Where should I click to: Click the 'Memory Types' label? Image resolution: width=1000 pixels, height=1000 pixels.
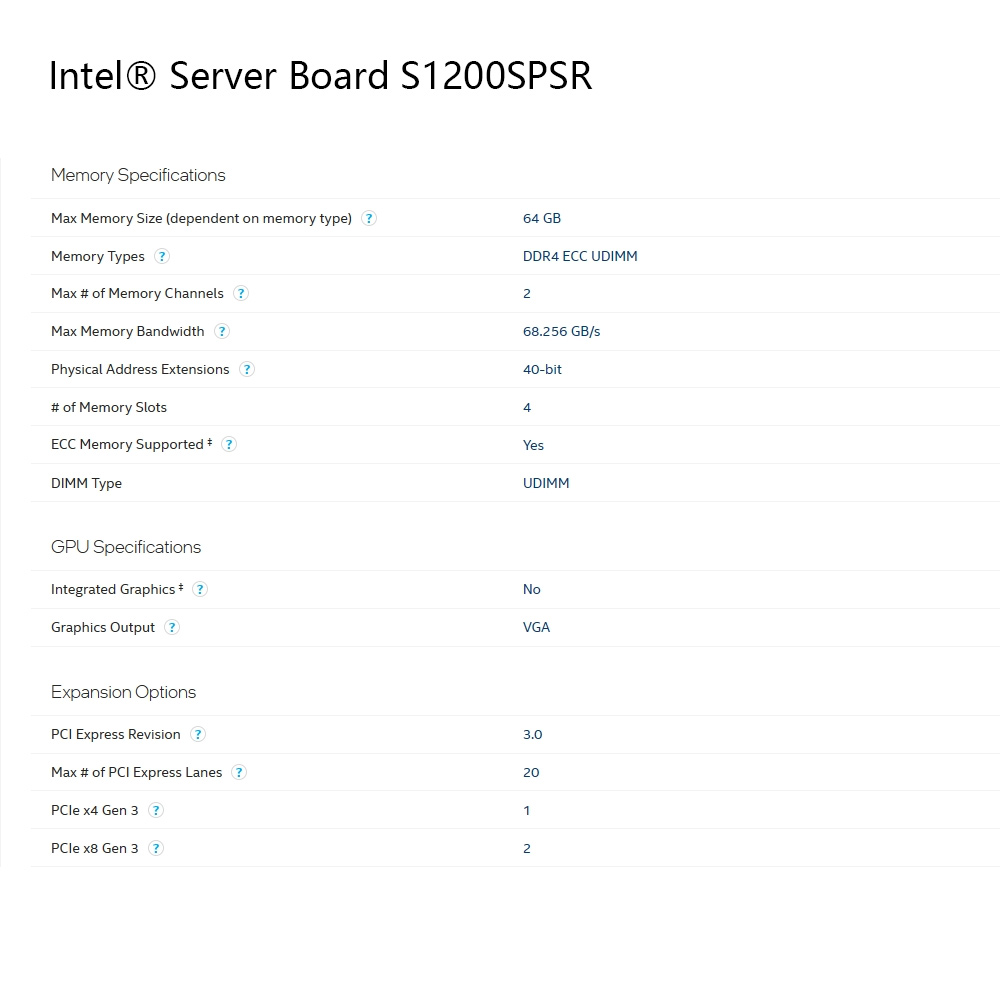click(98, 256)
